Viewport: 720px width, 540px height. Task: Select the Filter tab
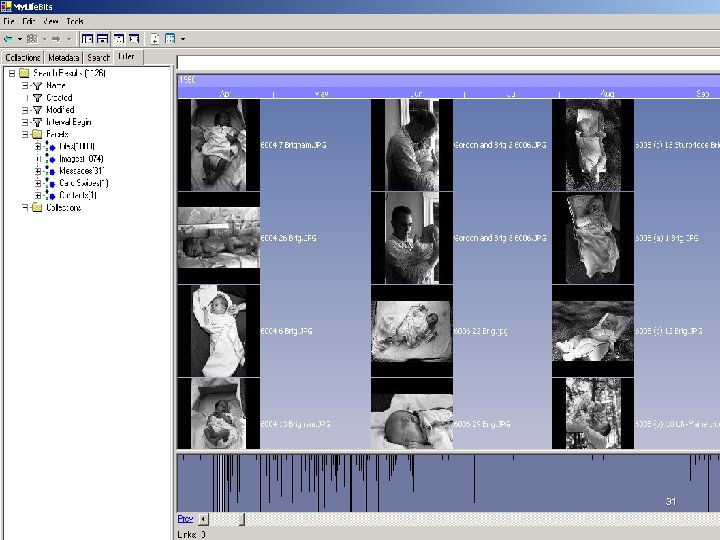[126, 56]
